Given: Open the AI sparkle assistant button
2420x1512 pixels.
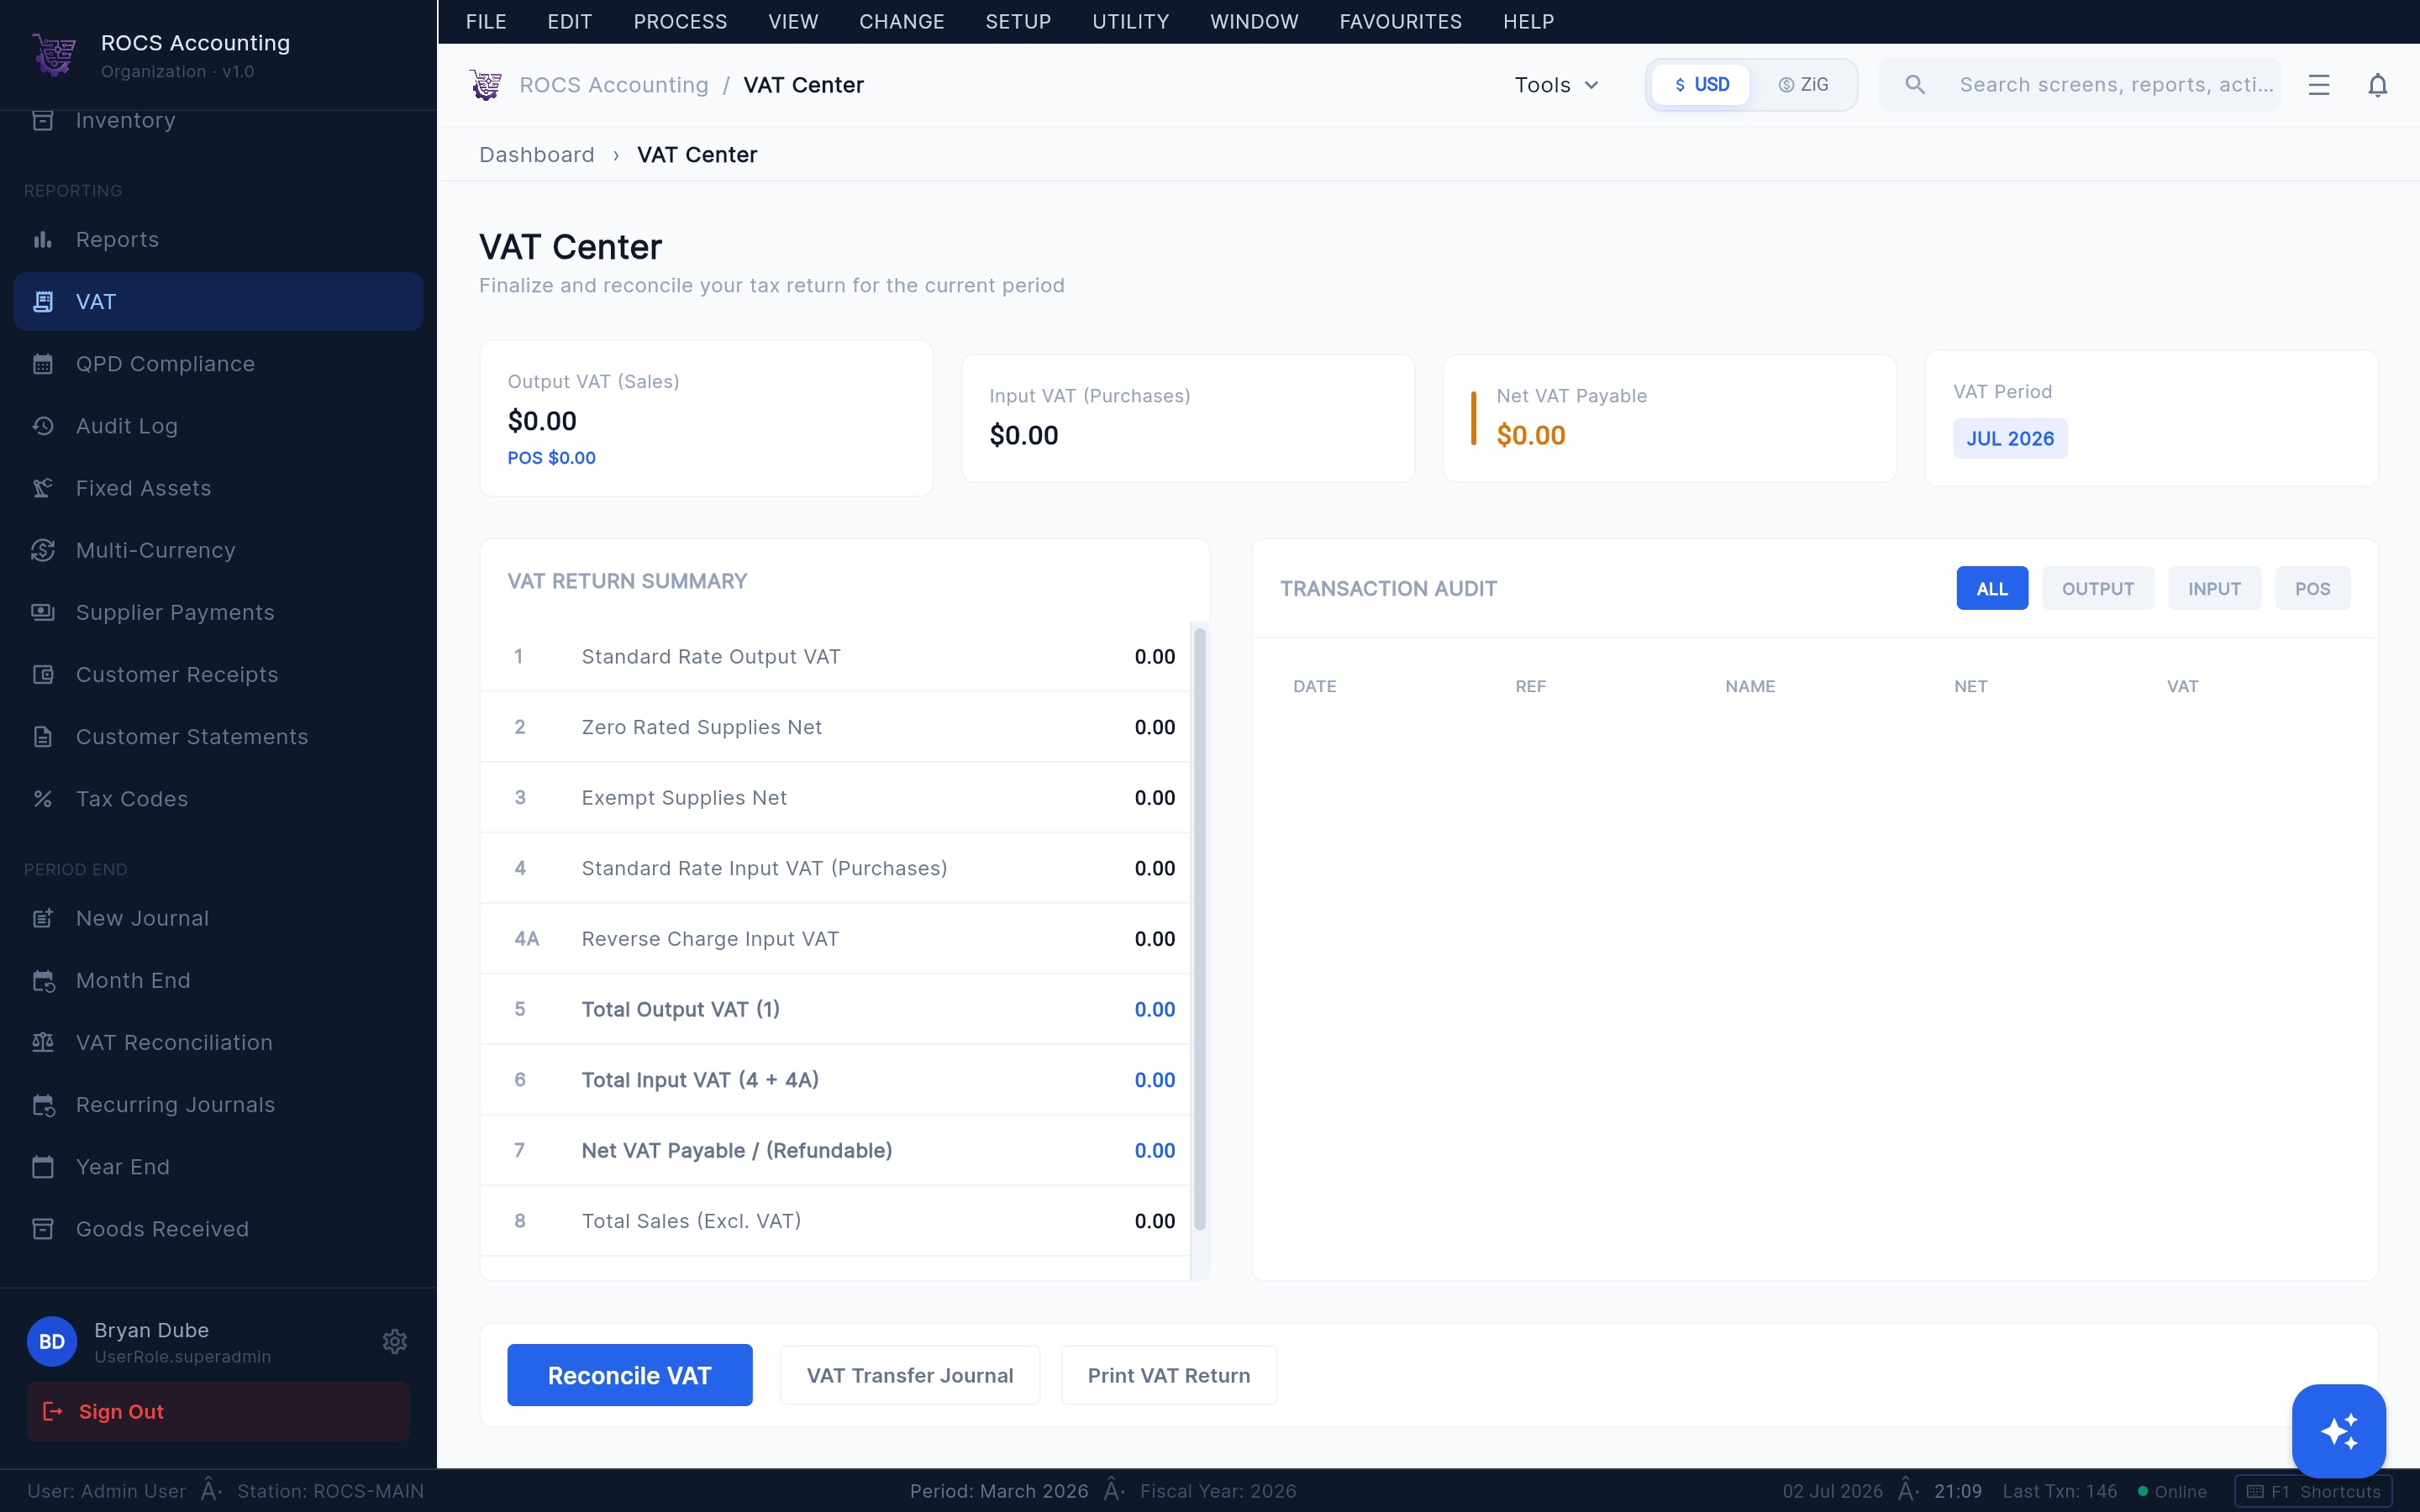Looking at the screenshot, I should 2339,1431.
